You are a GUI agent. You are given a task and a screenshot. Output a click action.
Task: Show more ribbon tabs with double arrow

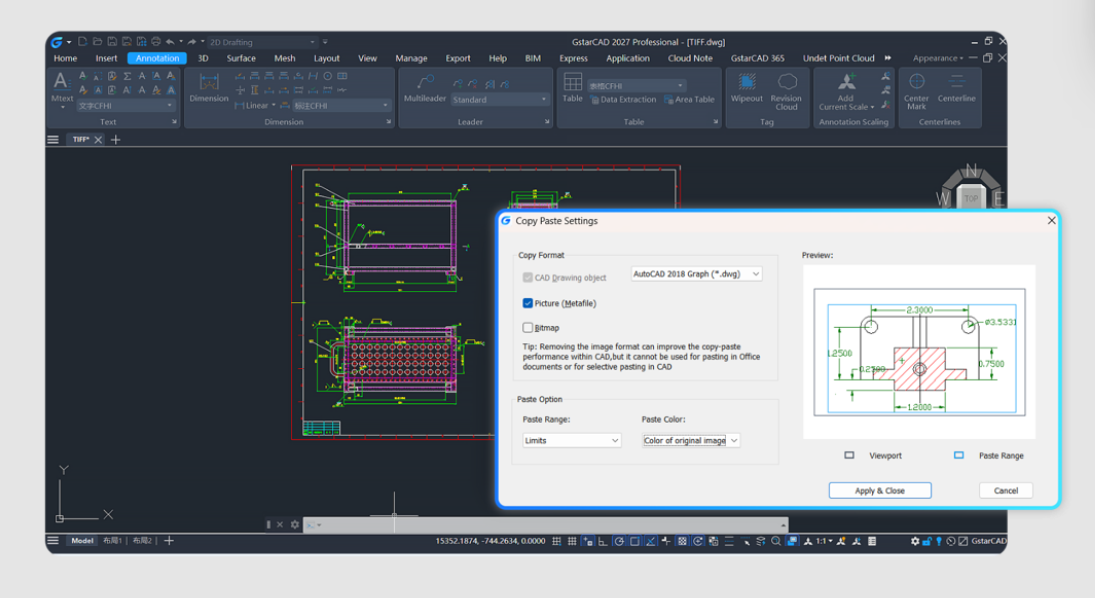[888, 58]
